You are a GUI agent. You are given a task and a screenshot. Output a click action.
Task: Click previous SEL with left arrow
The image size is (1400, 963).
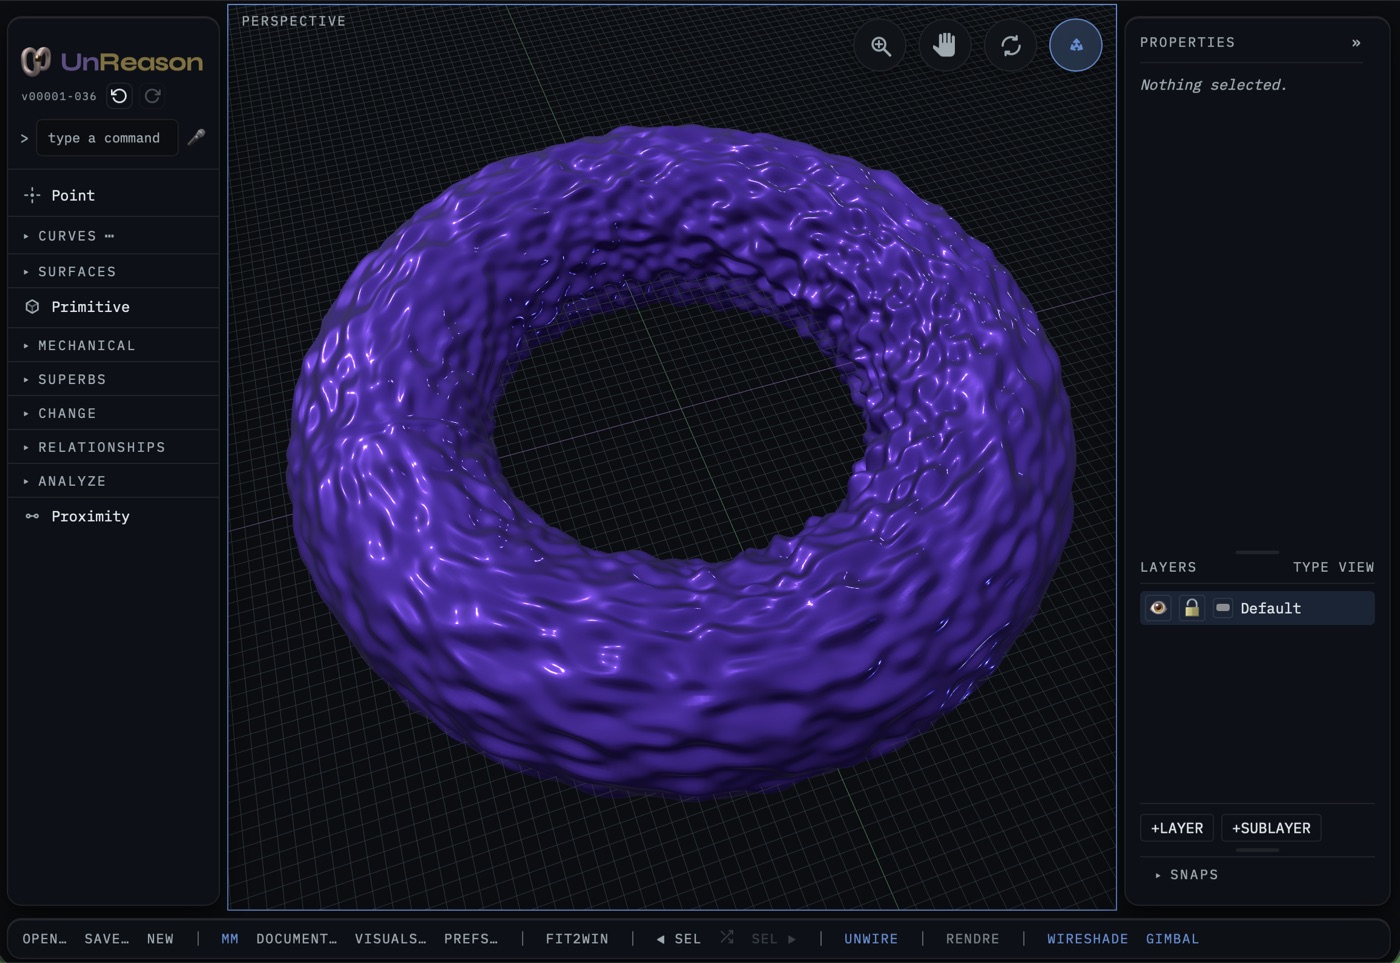[x=679, y=939]
